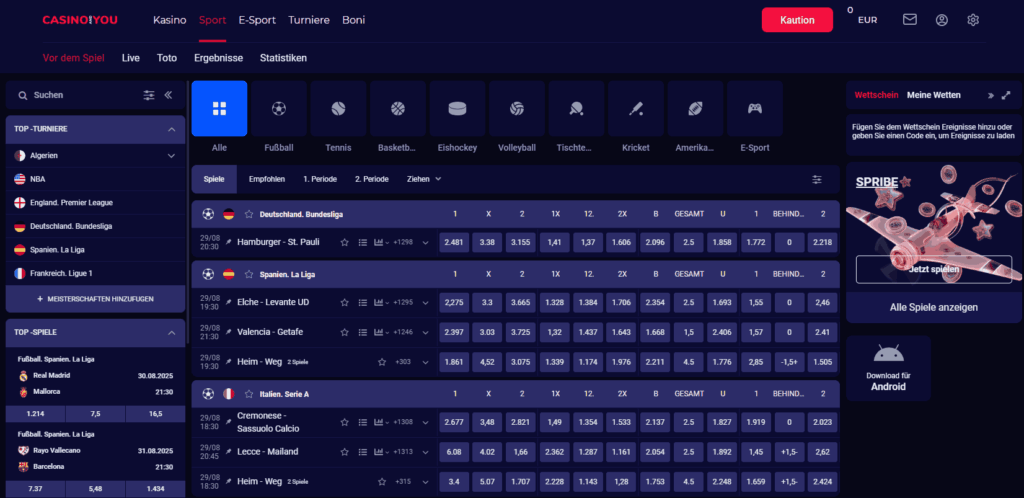Select odds 1.214 for Real Madrid
The height and width of the screenshot is (498, 1024).
click(x=35, y=414)
